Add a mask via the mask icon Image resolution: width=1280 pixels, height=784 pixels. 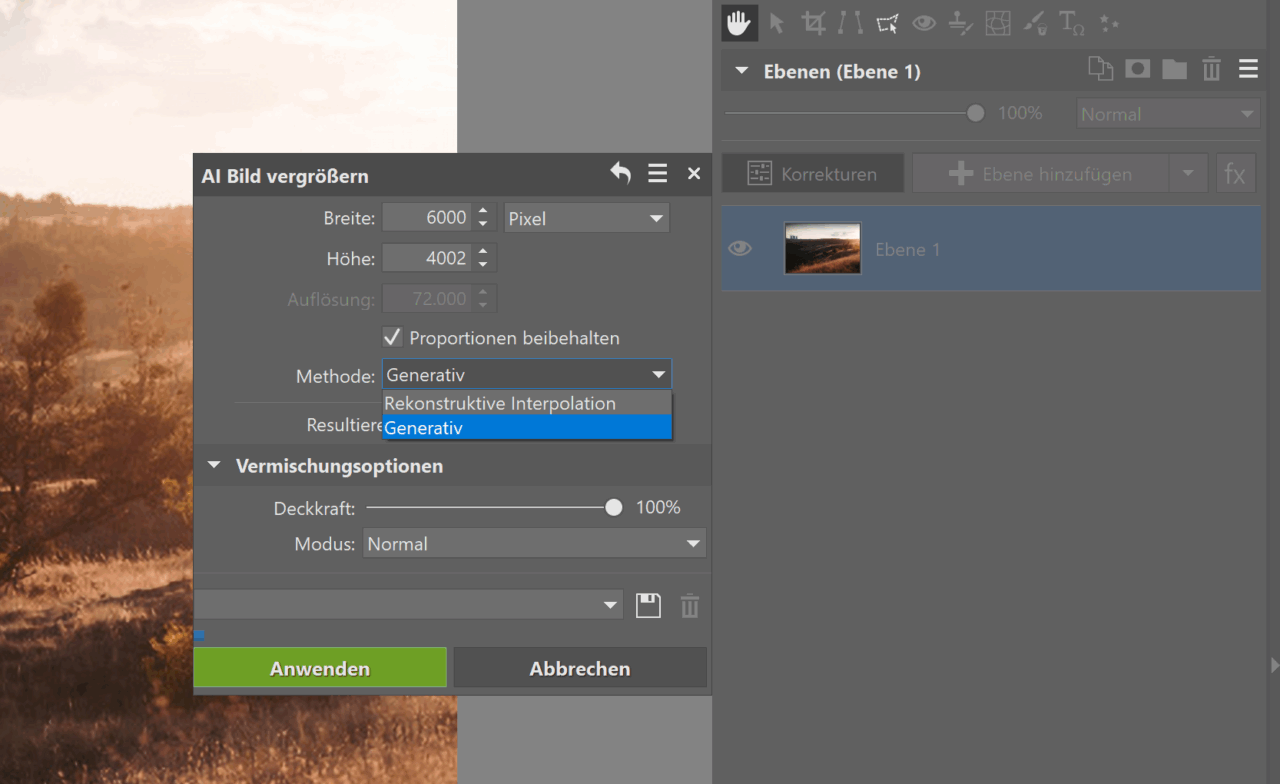[x=1137, y=69]
